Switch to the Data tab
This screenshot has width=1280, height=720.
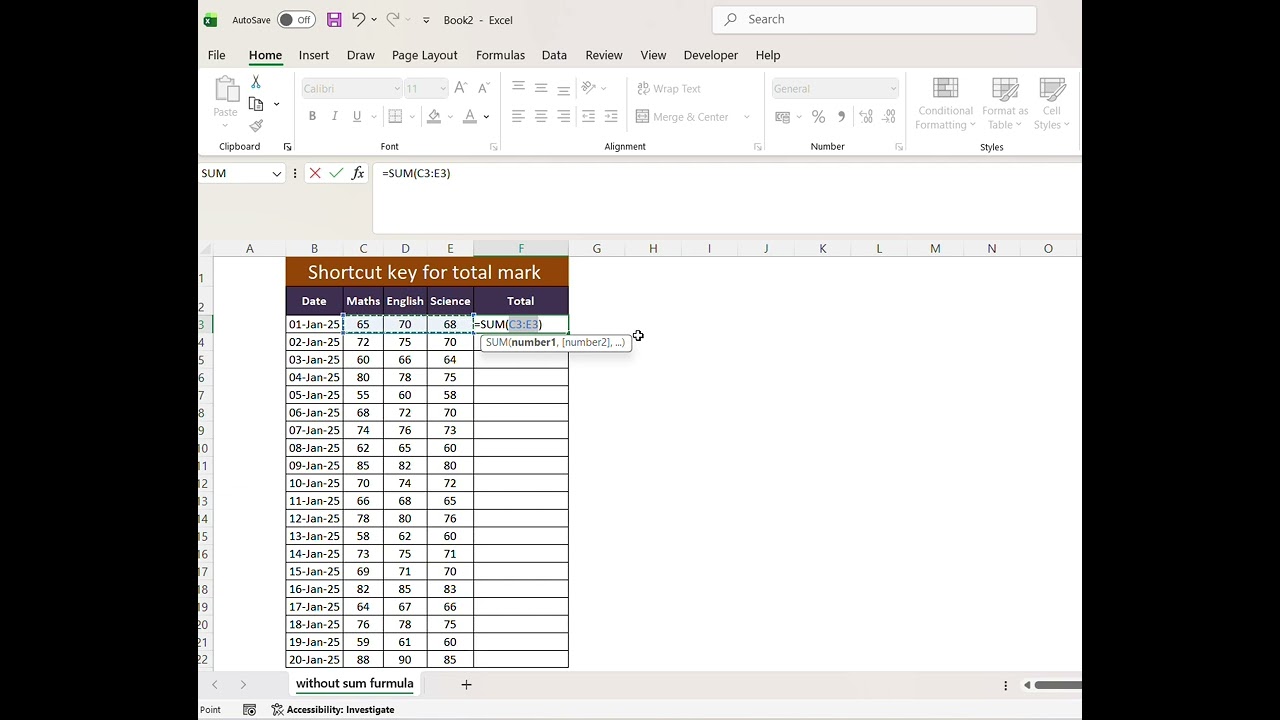click(554, 55)
